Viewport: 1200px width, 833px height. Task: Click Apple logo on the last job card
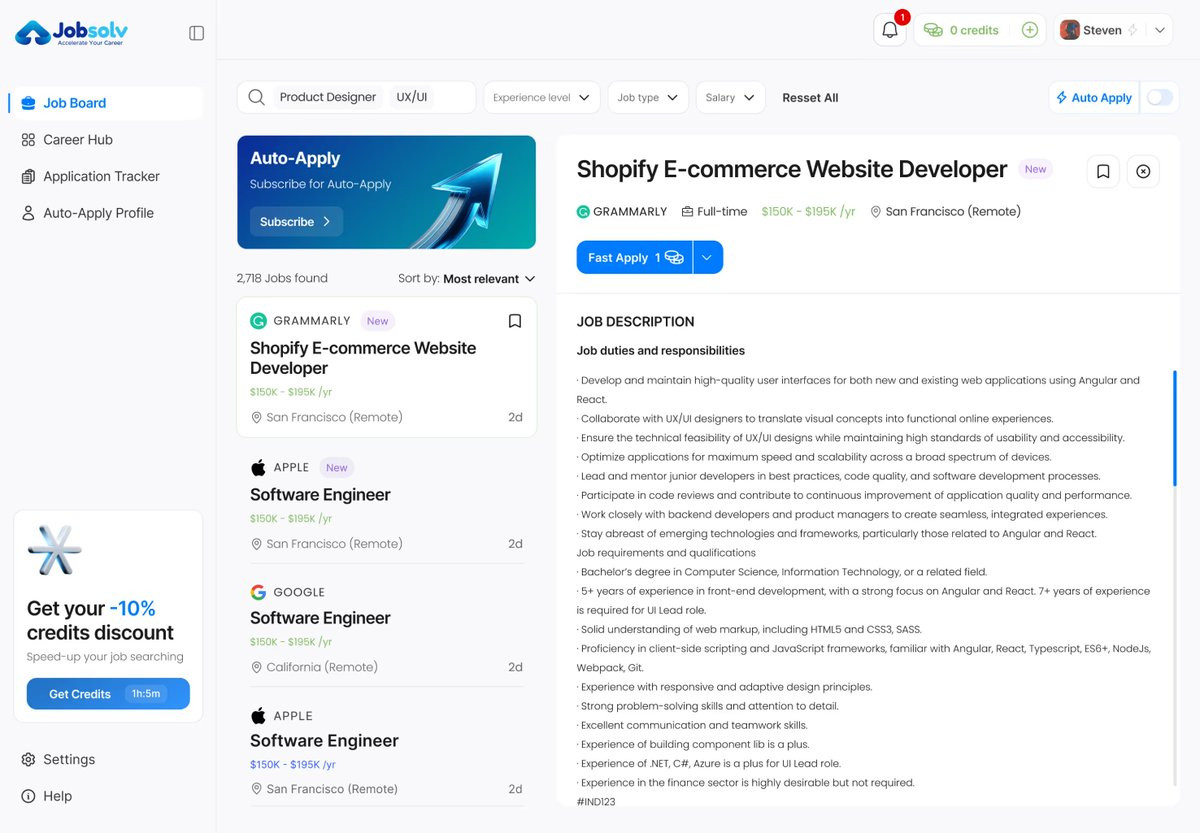pos(258,715)
